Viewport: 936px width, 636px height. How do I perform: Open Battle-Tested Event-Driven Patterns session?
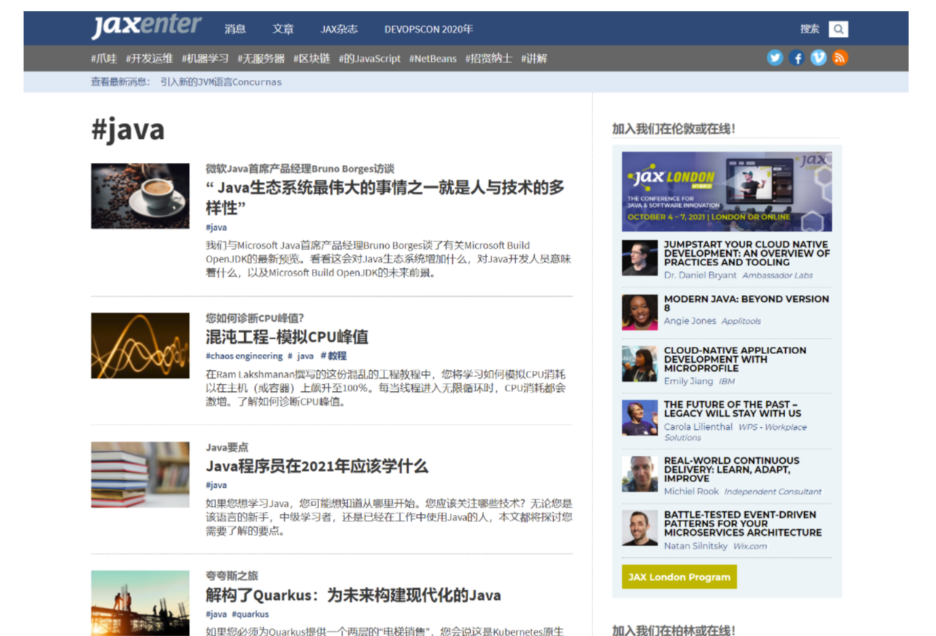coord(743,523)
